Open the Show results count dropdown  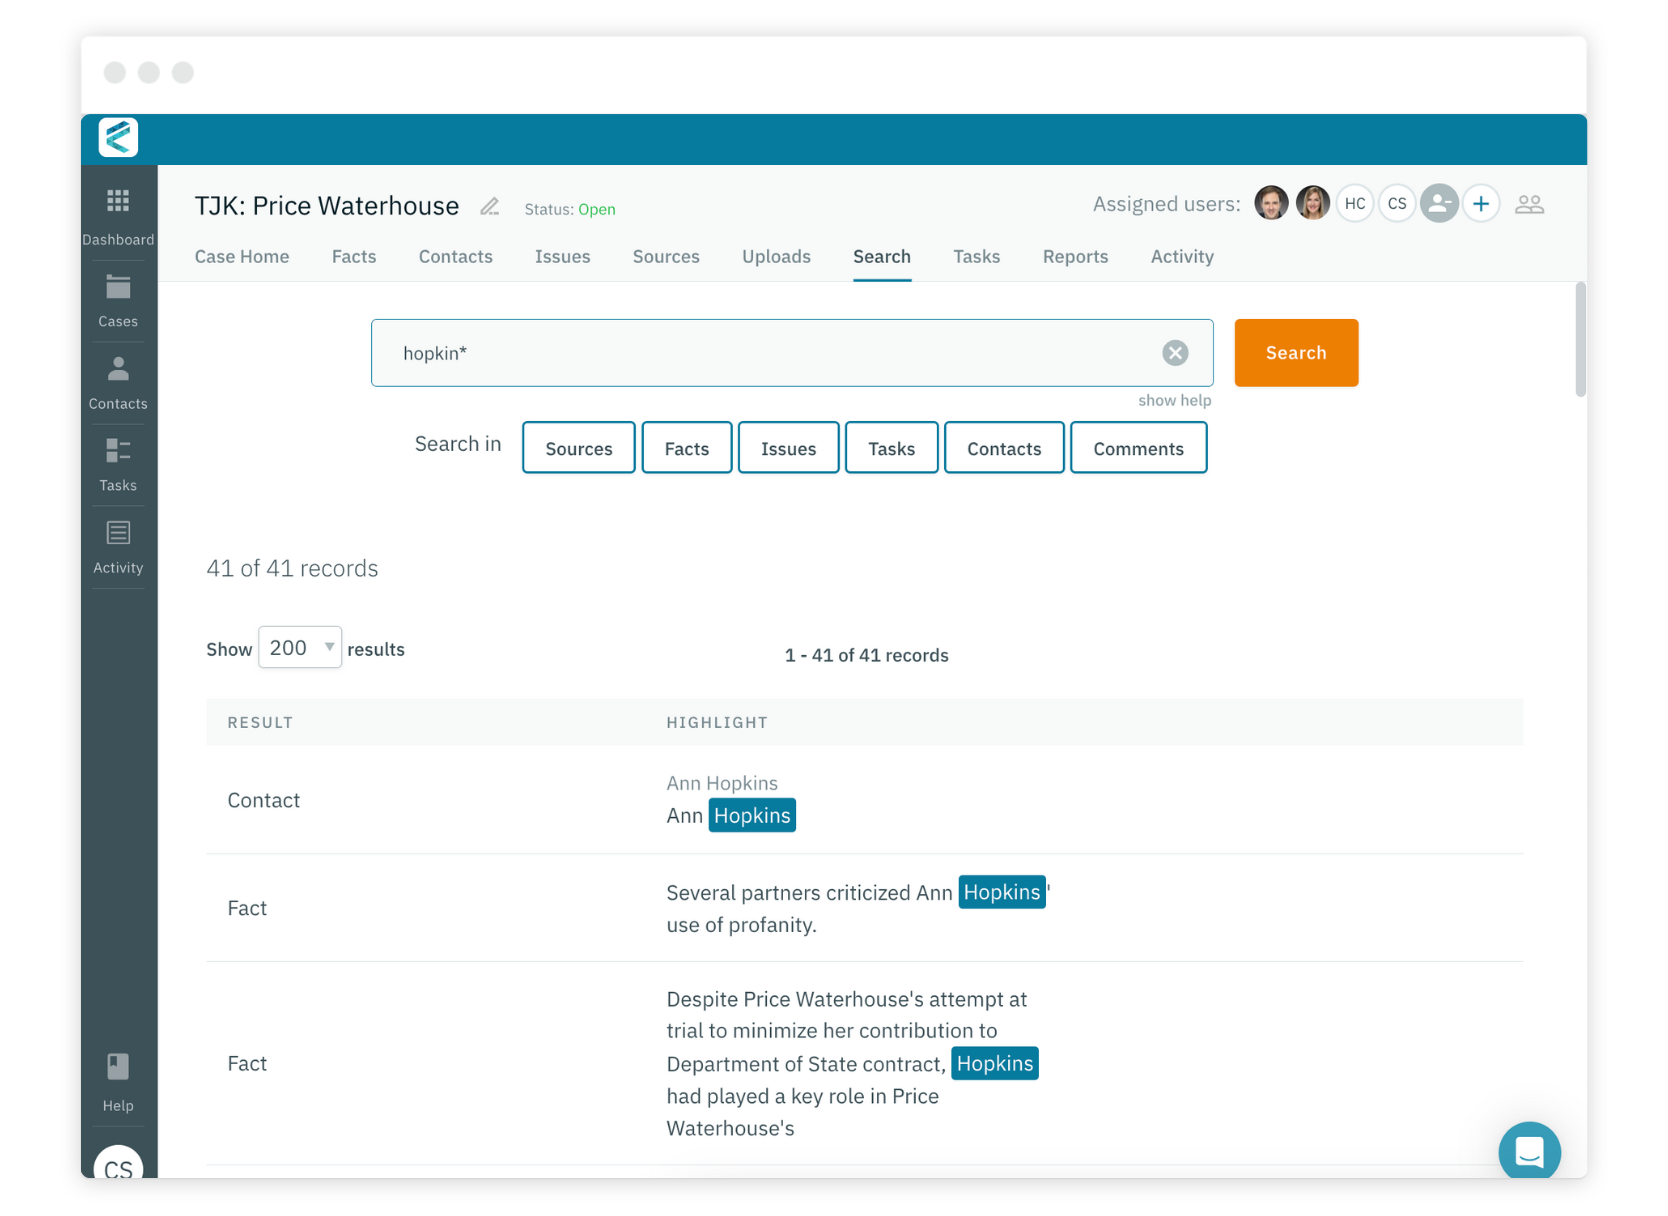coord(299,647)
